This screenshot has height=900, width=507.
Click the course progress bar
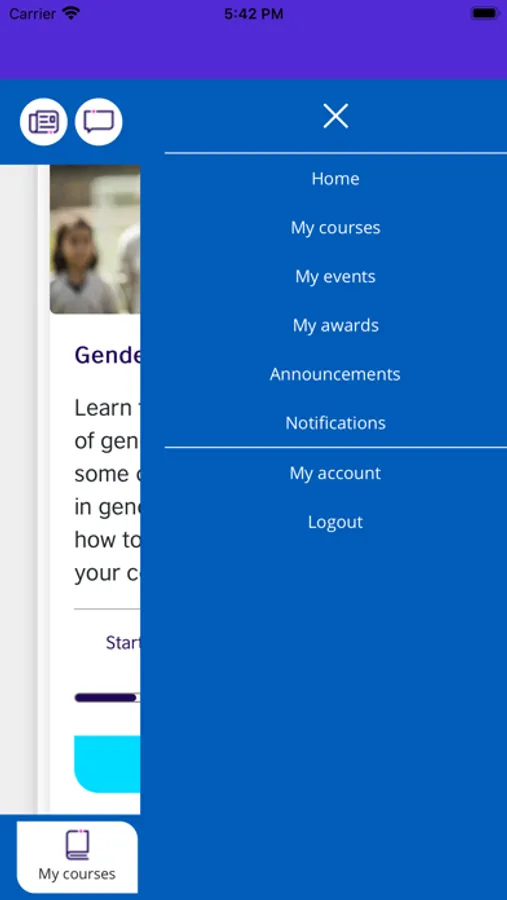(x=107, y=698)
